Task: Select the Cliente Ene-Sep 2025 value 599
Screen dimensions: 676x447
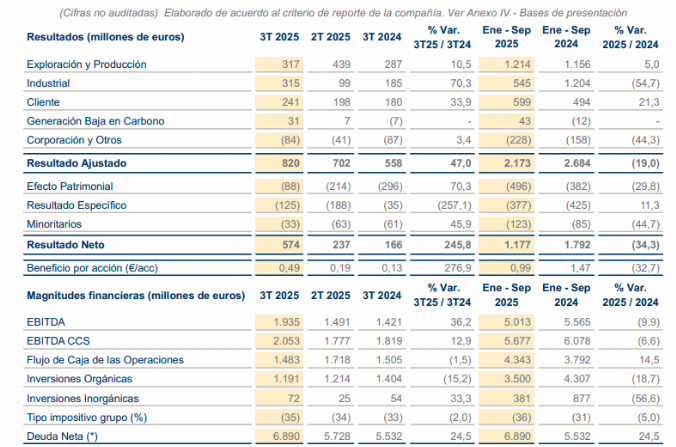Action: pyautogui.click(x=522, y=102)
